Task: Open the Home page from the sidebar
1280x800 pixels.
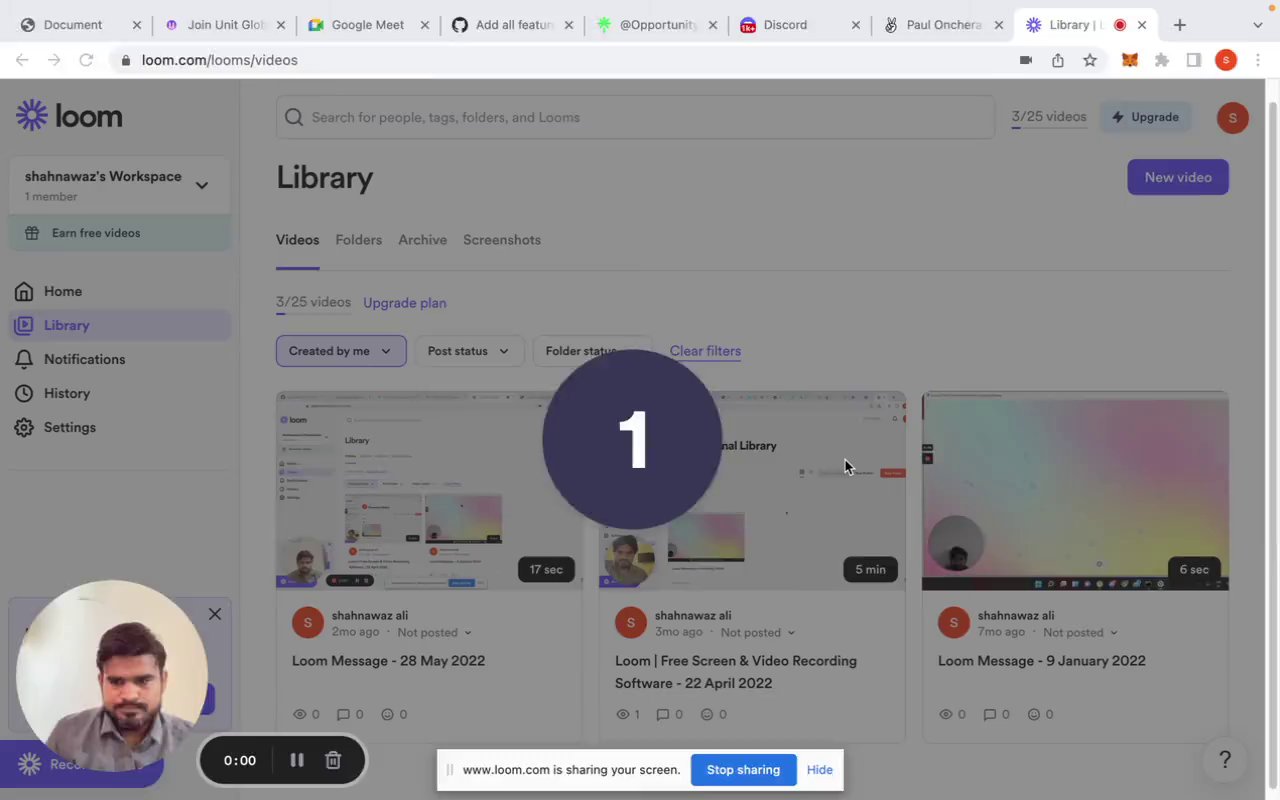Action: (x=63, y=291)
